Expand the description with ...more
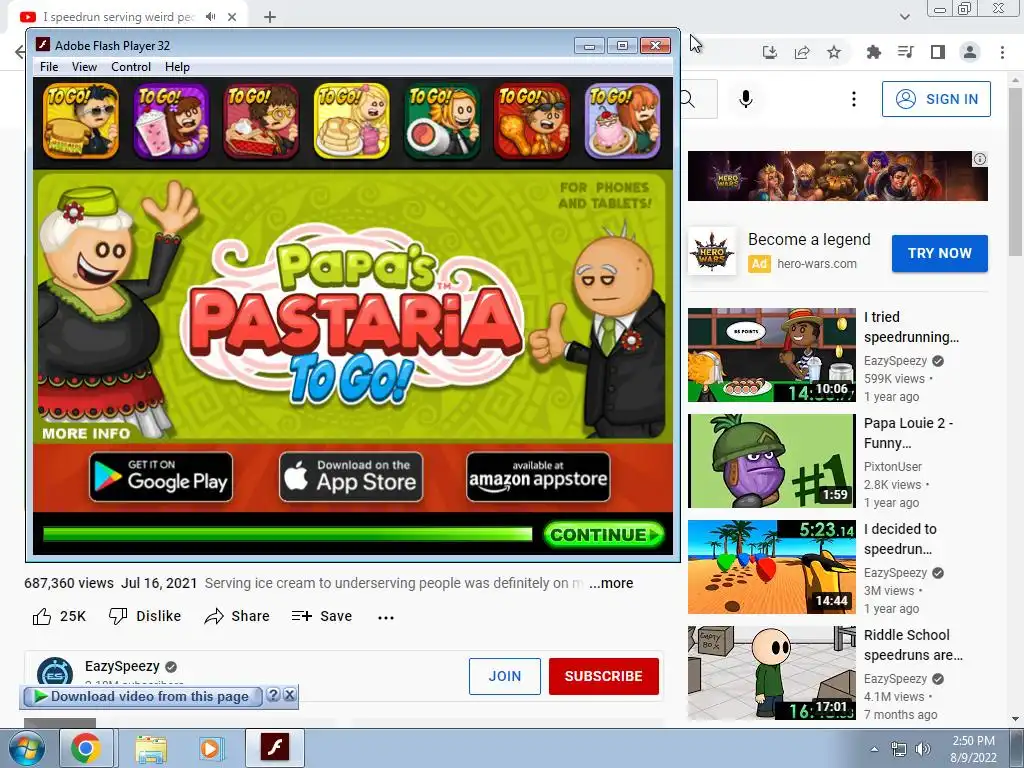 (x=611, y=583)
